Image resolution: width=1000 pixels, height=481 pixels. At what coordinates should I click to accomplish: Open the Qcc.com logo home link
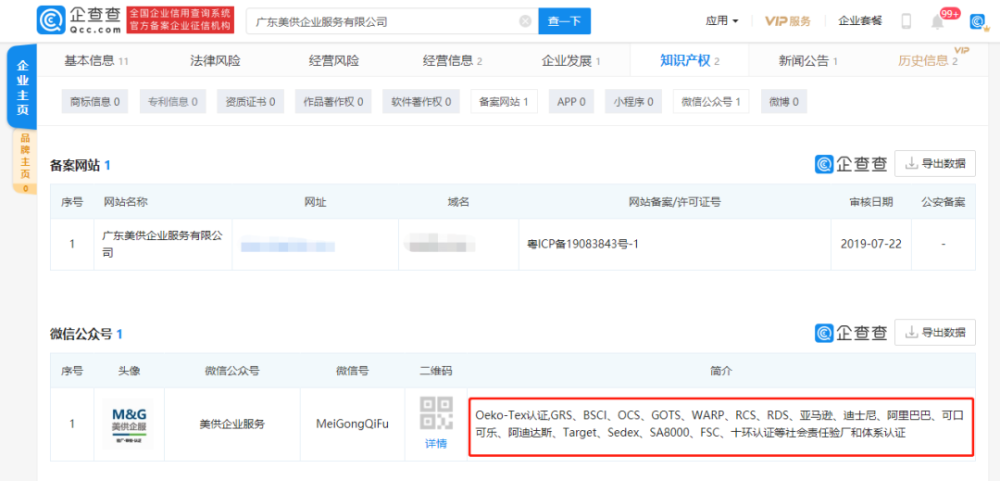(x=80, y=21)
